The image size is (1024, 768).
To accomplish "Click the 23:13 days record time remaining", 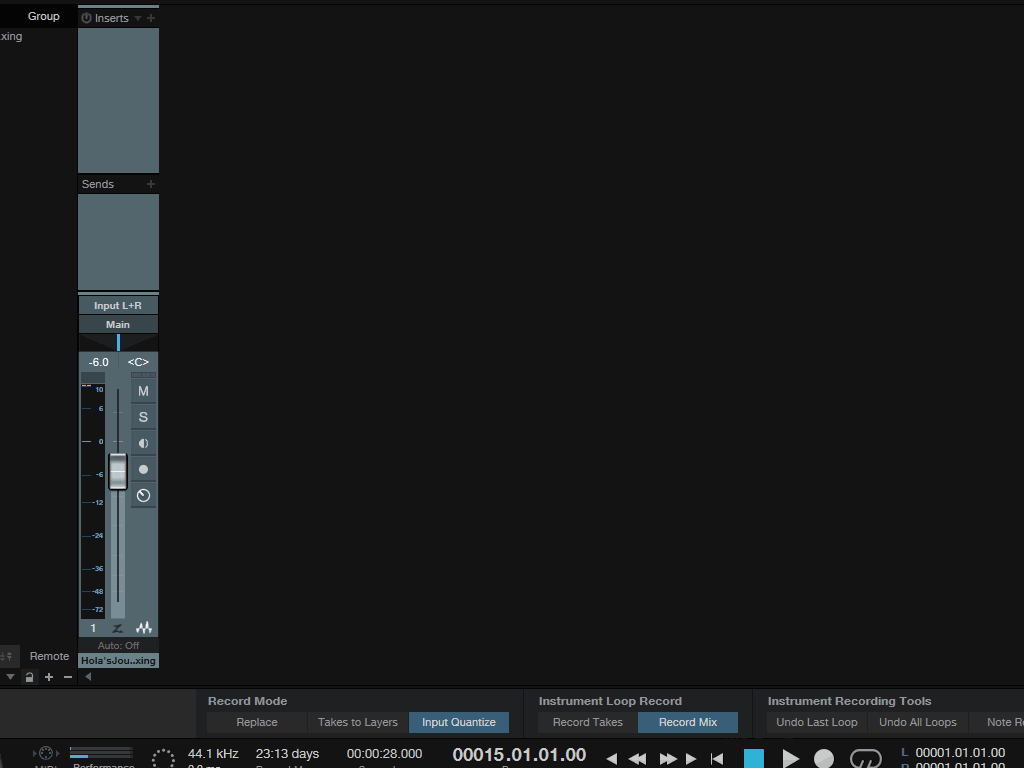I will click(x=287, y=754).
